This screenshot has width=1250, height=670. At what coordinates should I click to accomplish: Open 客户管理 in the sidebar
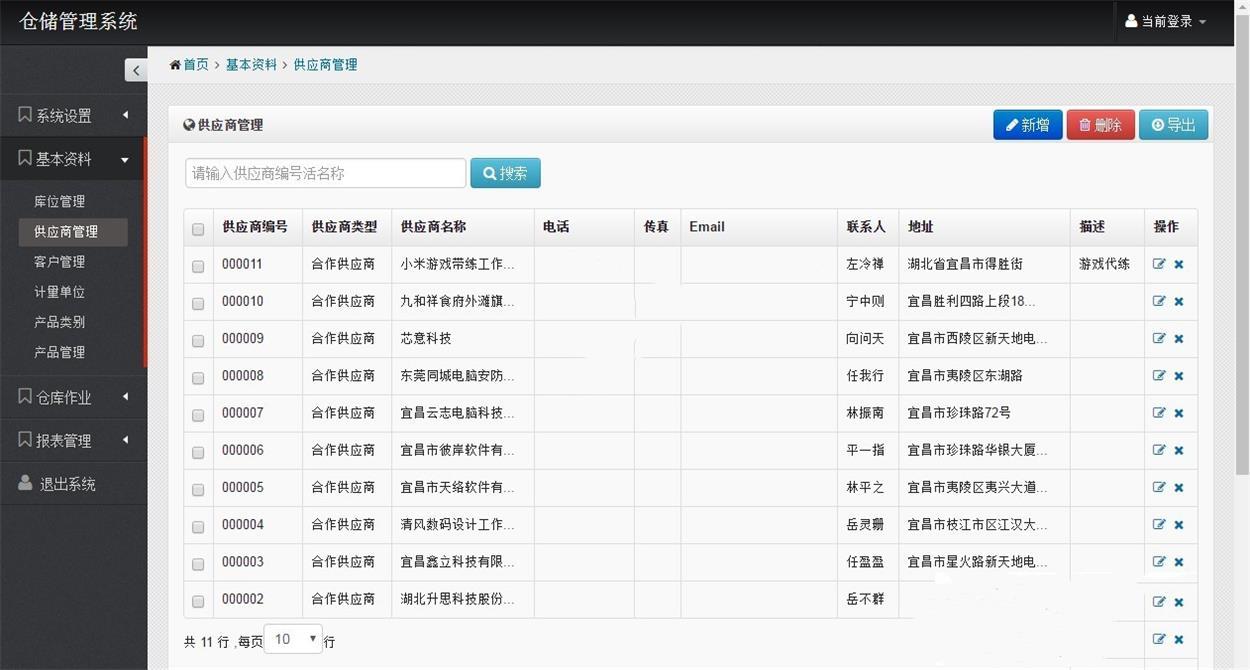pyautogui.click(x=60, y=262)
